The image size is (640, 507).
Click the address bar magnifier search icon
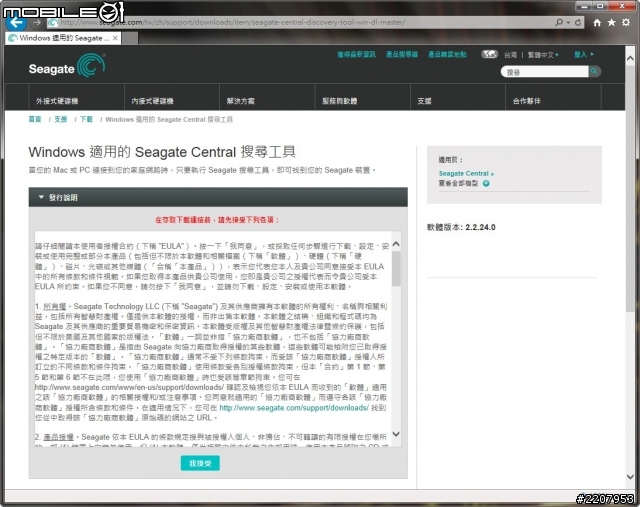[559, 22]
